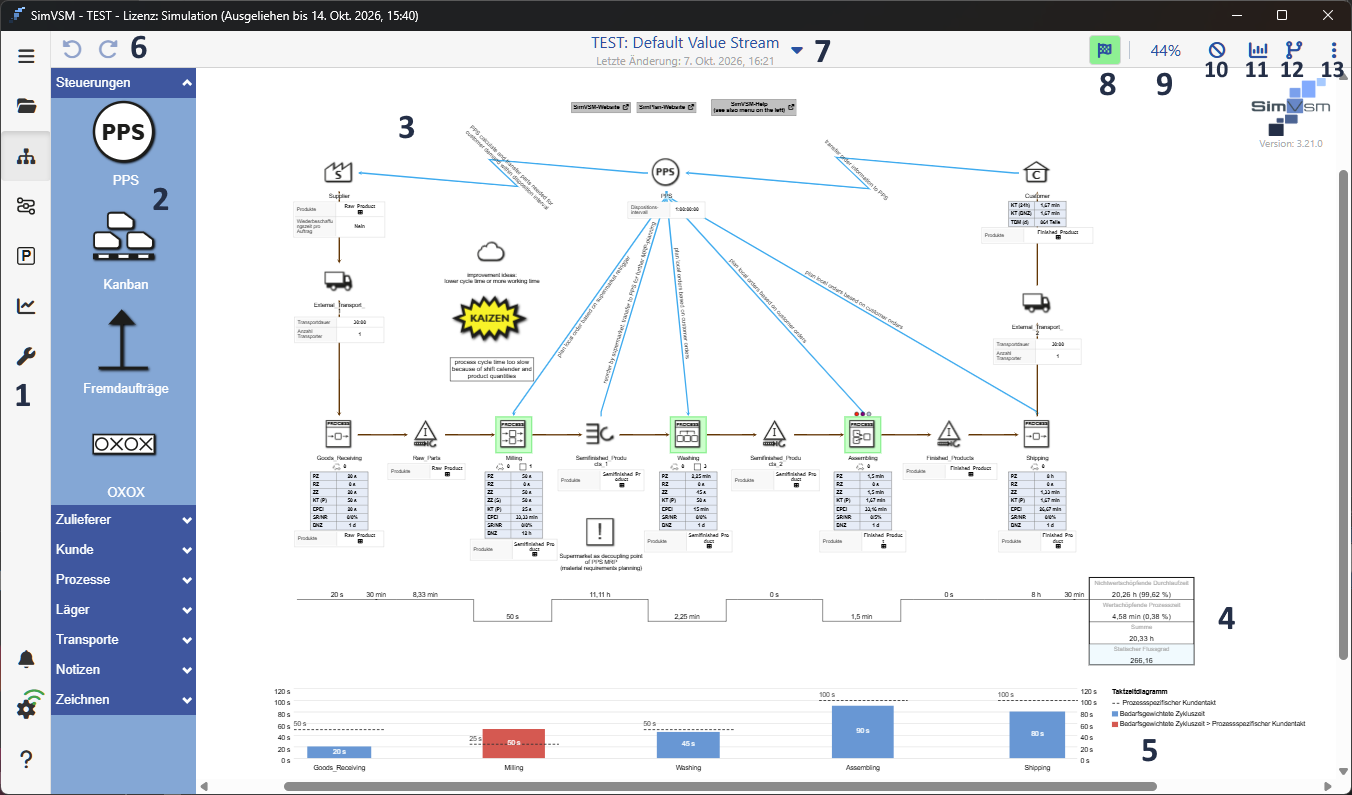Open the parameter sliders sidebar icon

point(26,207)
